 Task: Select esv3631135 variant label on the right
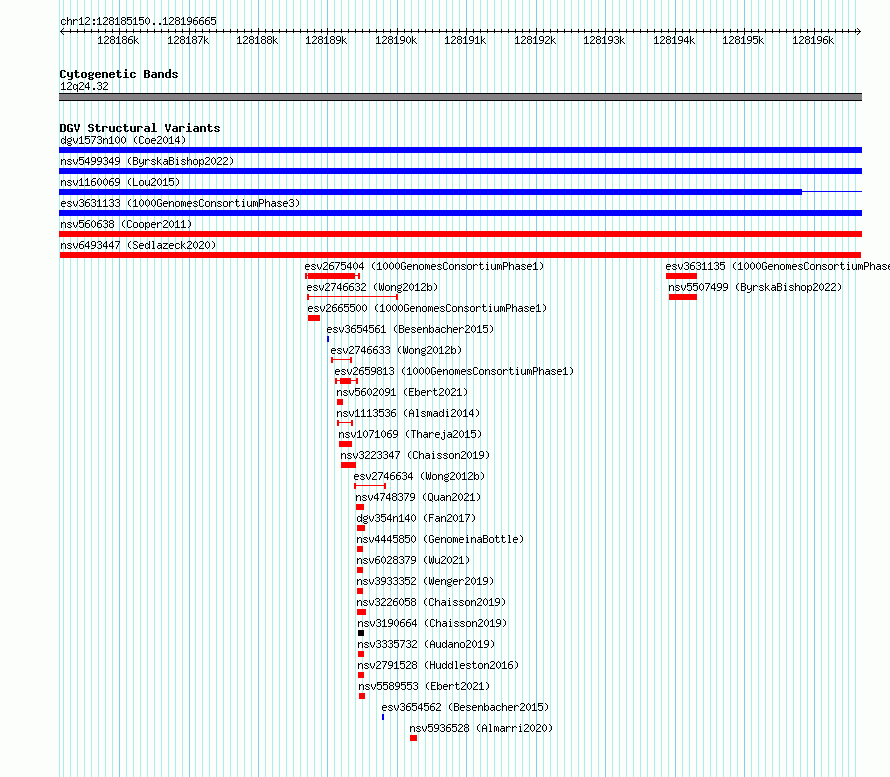[778, 266]
